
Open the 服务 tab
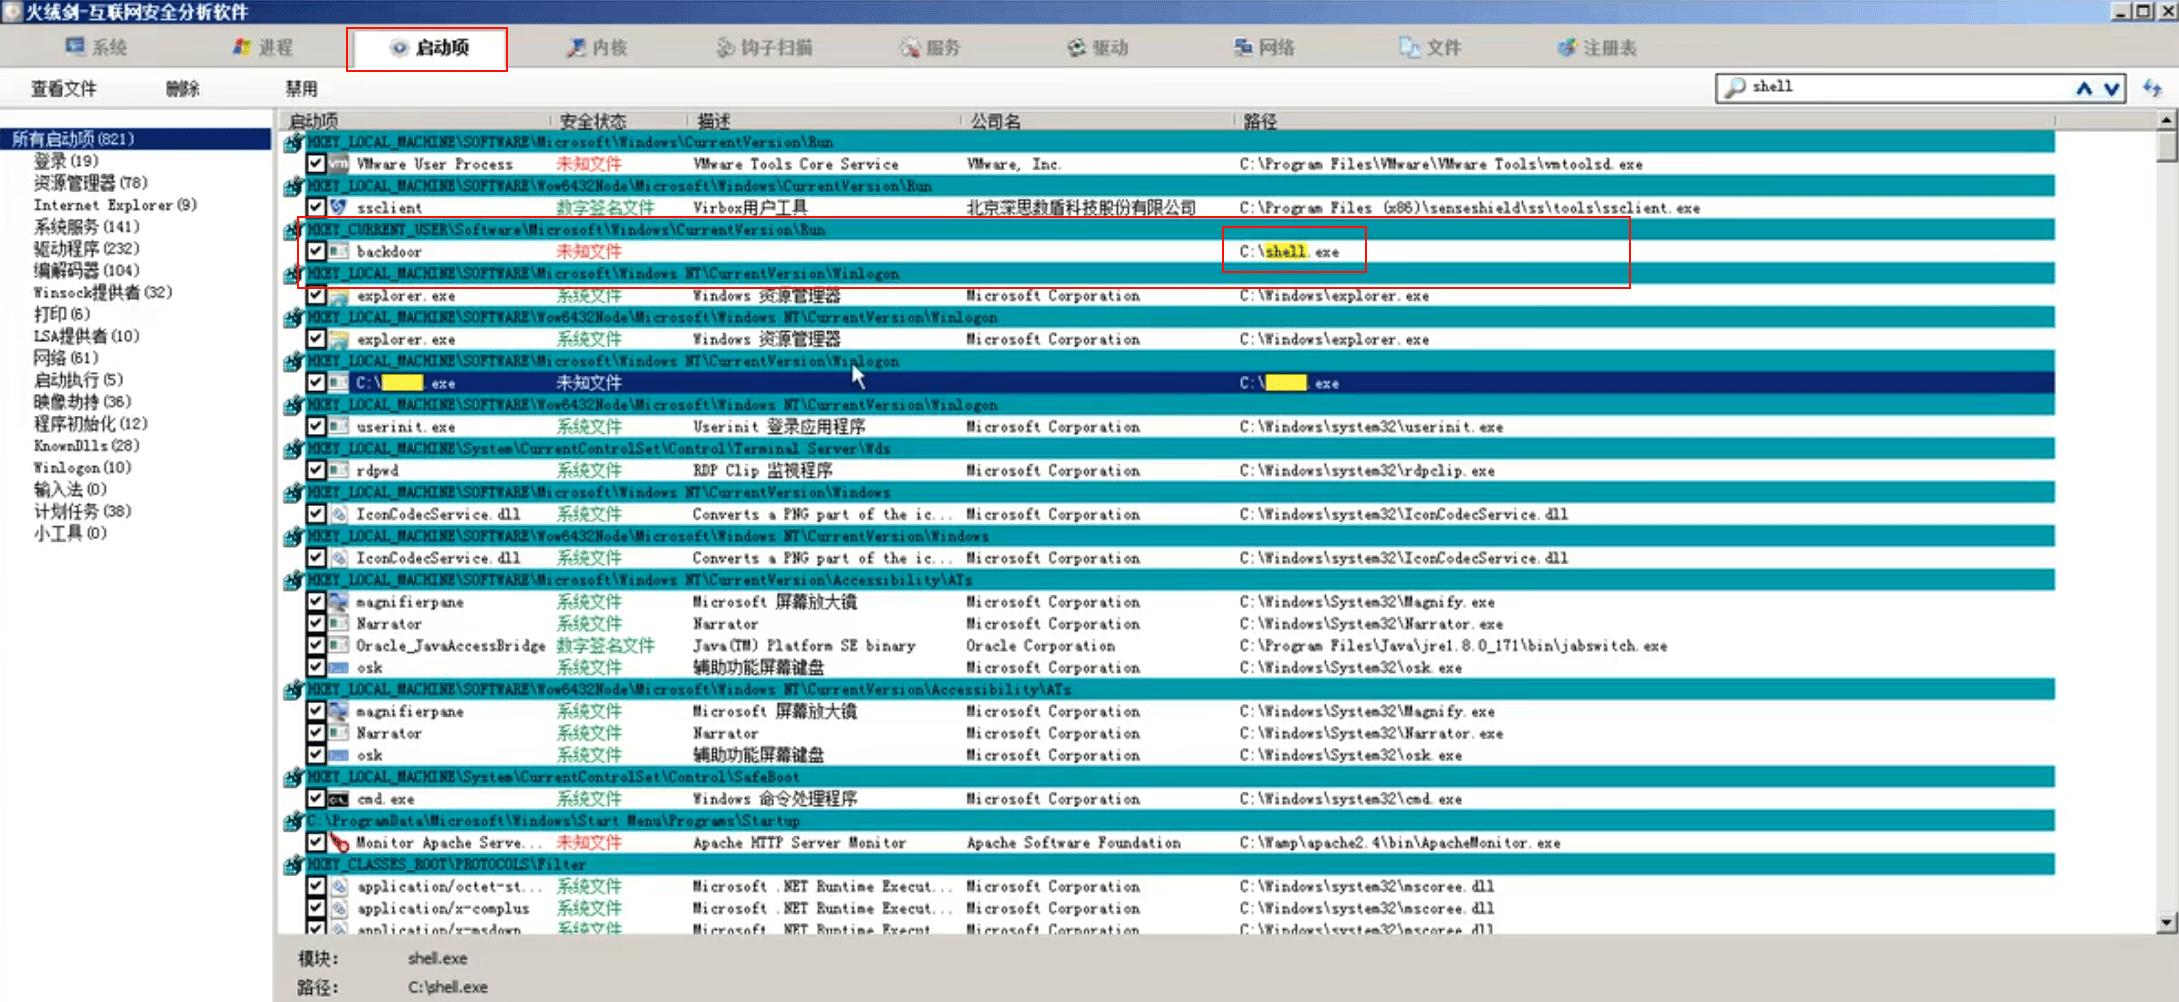930,47
